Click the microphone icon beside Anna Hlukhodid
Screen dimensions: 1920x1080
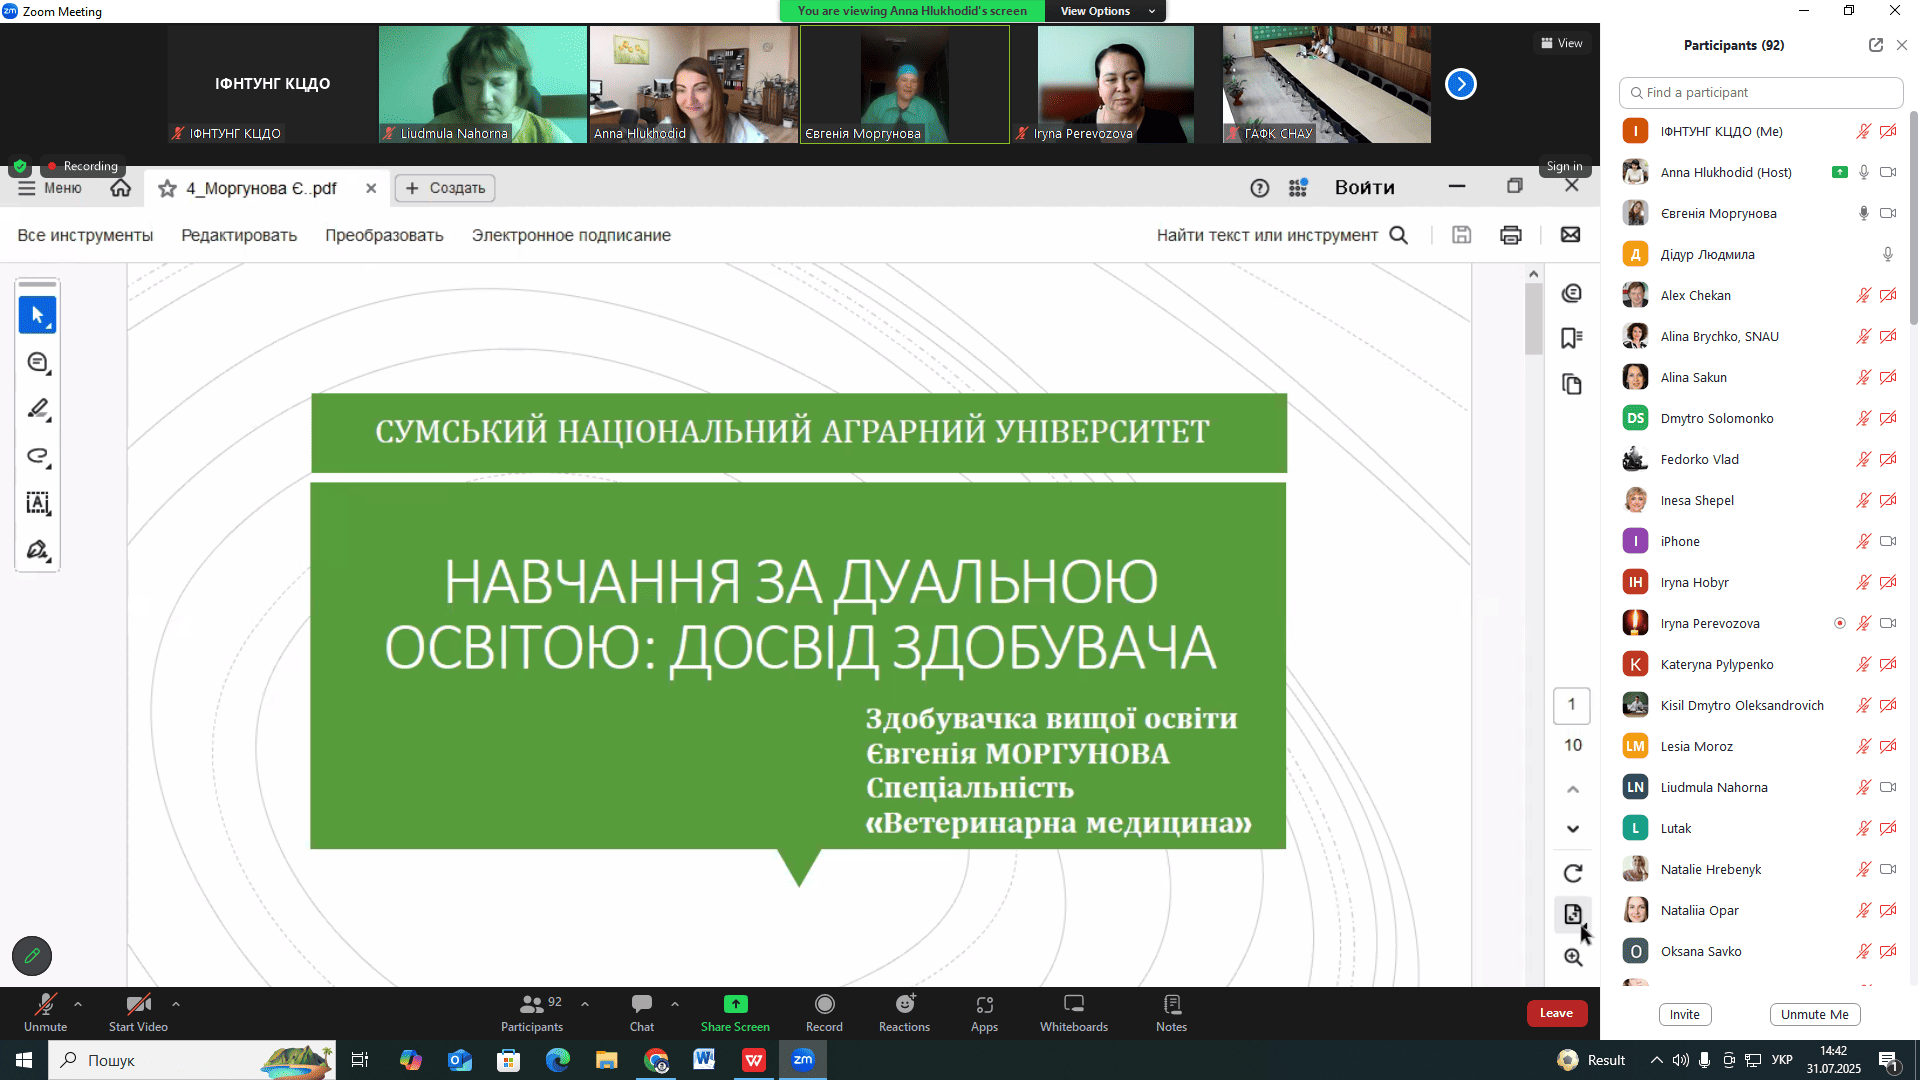click(1864, 173)
